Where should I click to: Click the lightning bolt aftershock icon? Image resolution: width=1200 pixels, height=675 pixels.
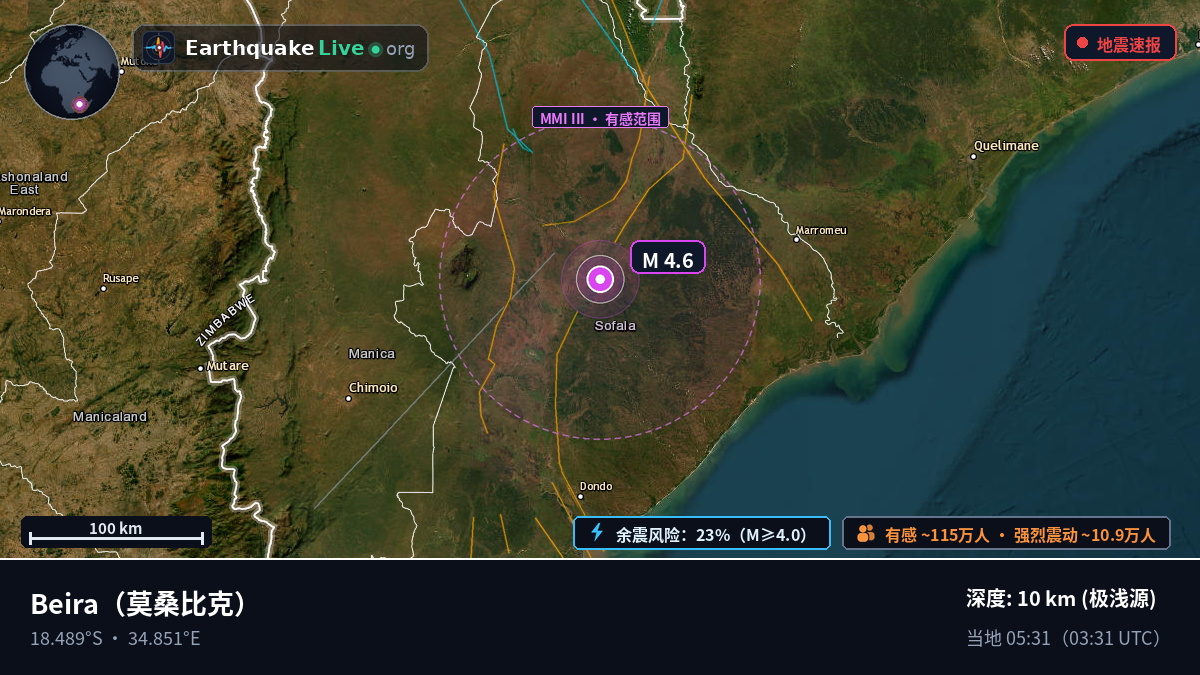click(597, 533)
